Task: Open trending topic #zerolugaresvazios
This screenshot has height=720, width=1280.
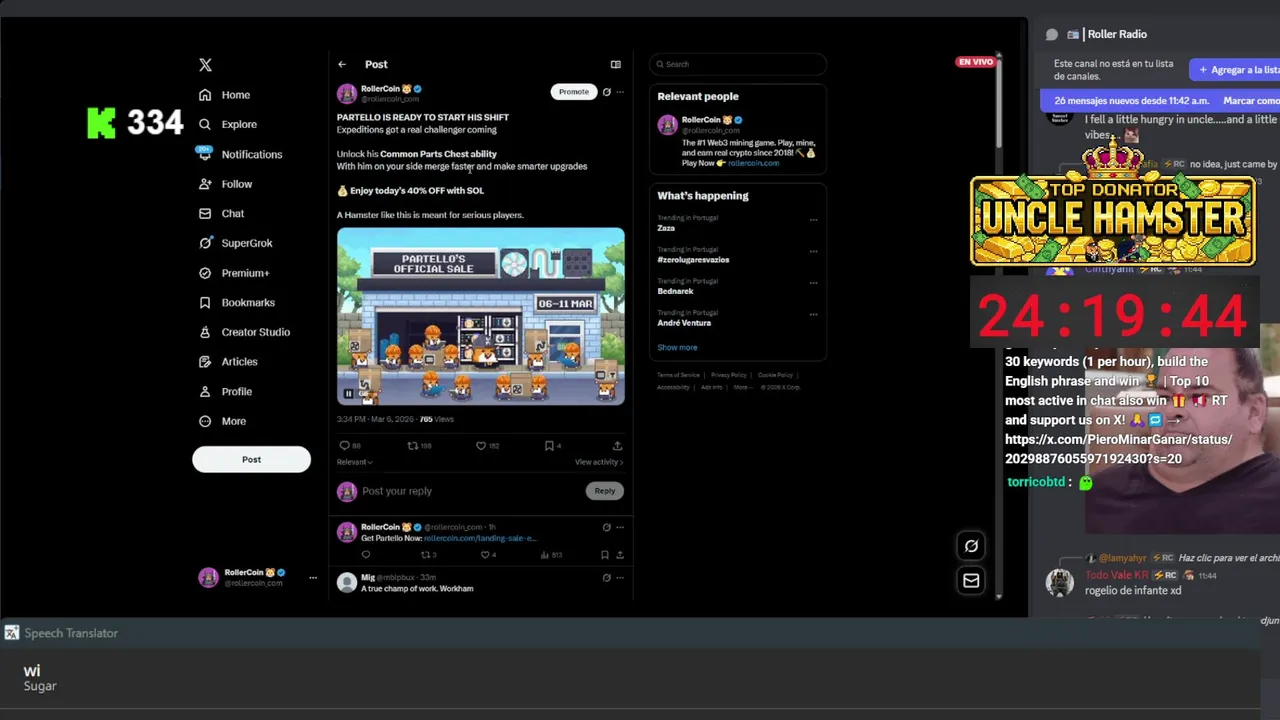Action: (693, 260)
